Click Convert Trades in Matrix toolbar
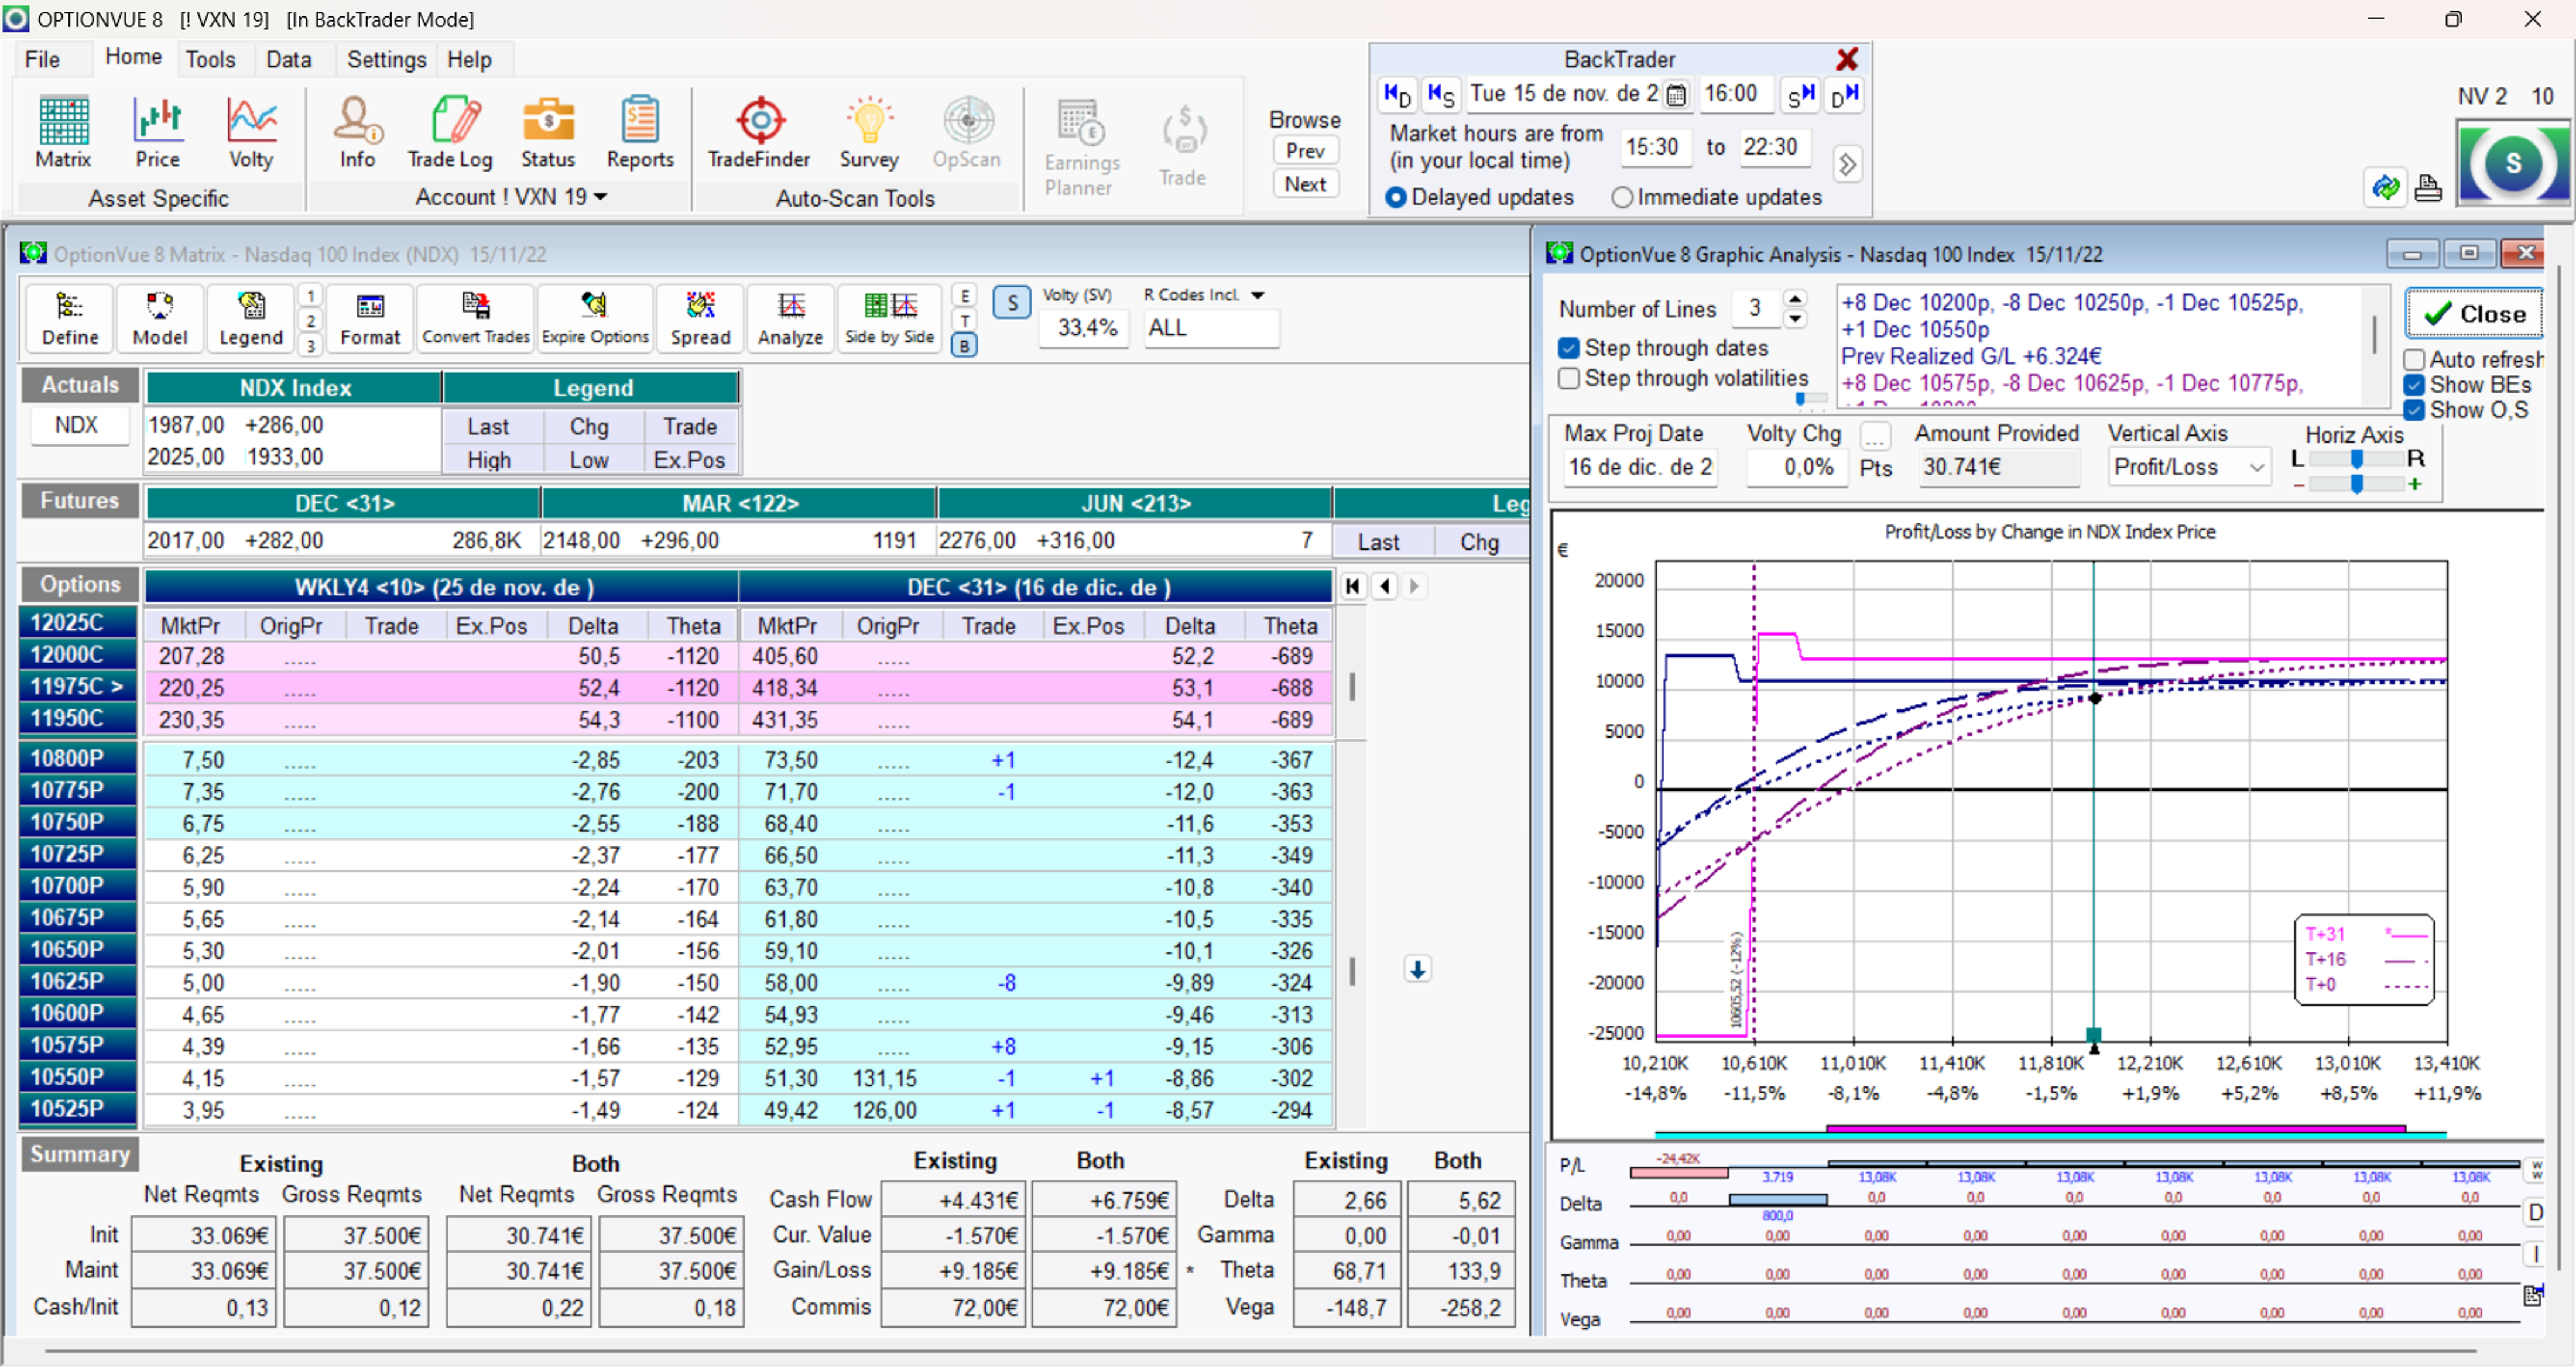Screen dimensions: 2576x1368 476,318
